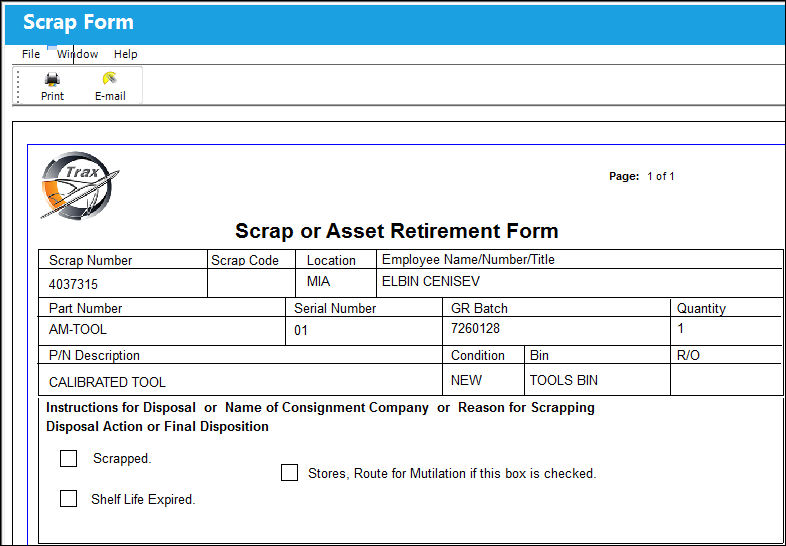Check the Scrapped checkbox
Viewport: 786px width, 546px height.
point(68,458)
